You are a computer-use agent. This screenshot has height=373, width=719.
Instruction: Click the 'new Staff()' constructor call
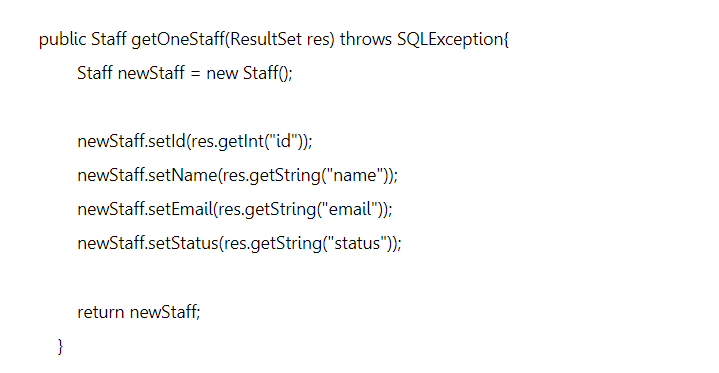coord(249,73)
